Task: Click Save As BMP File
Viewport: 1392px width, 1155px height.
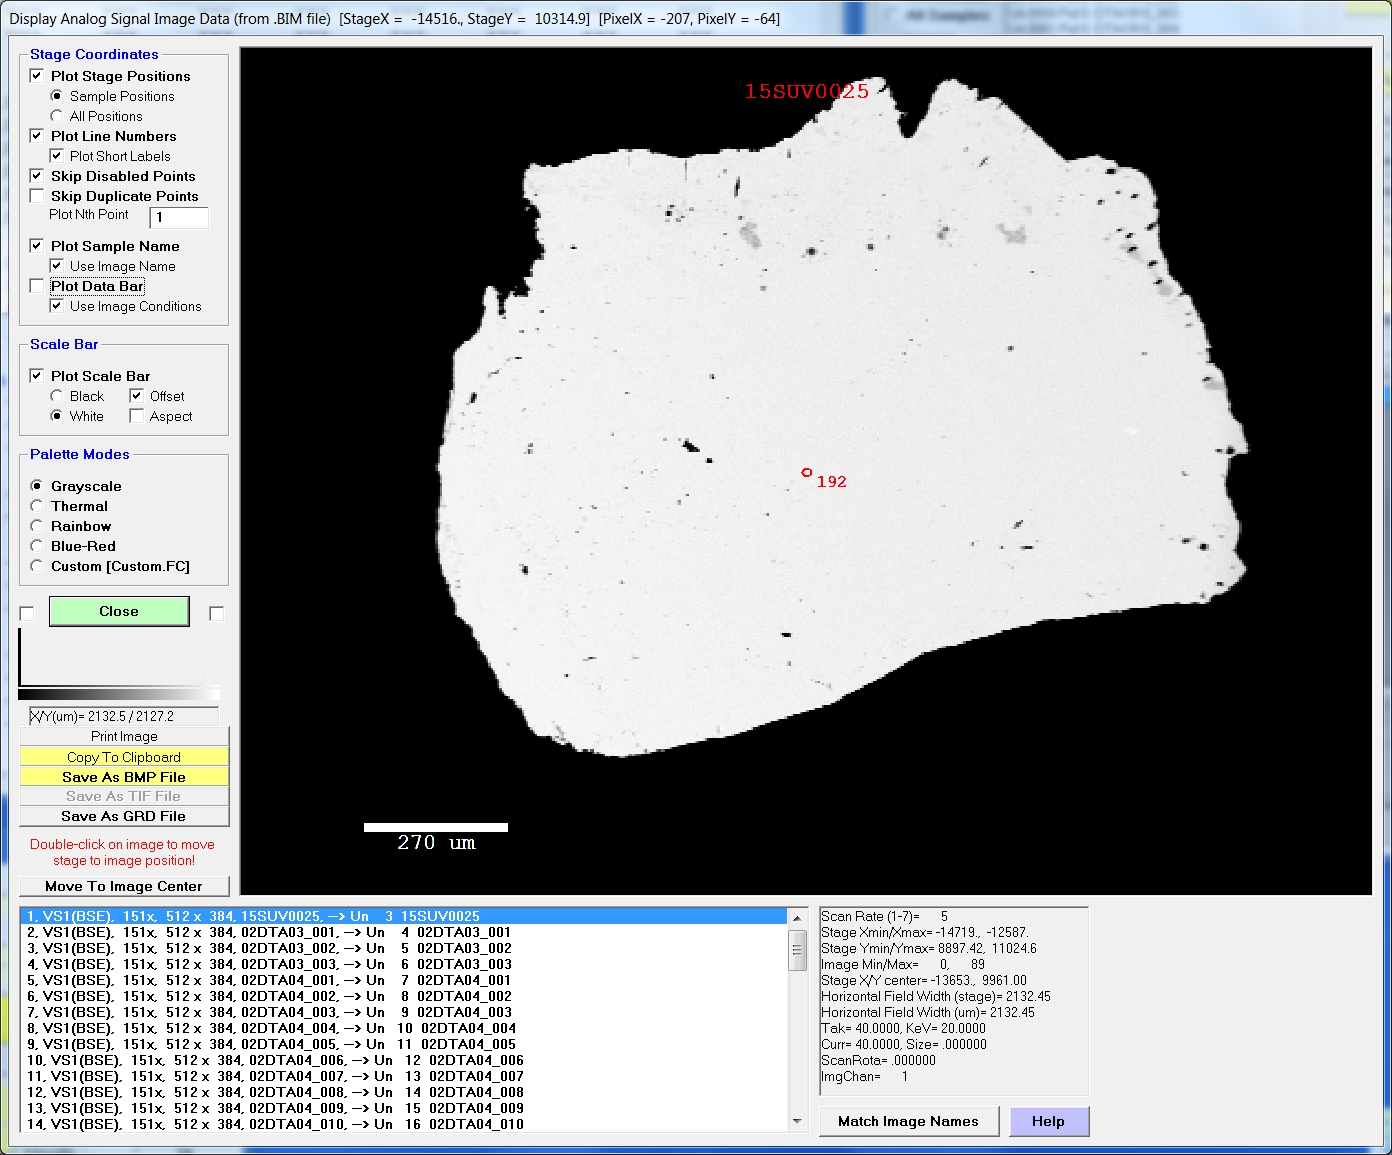Action: point(124,777)
